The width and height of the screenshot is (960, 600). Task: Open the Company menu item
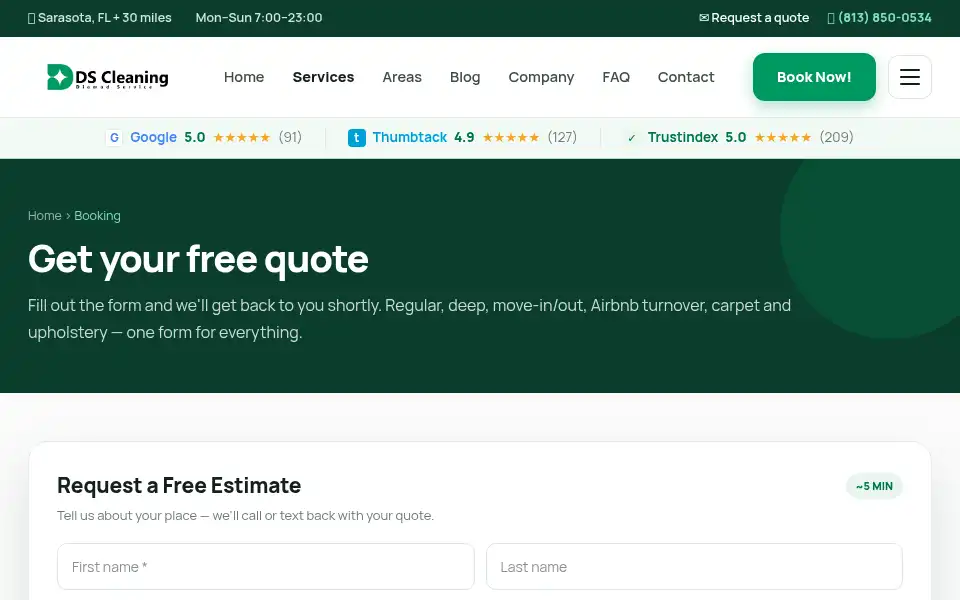coord(541,77)
